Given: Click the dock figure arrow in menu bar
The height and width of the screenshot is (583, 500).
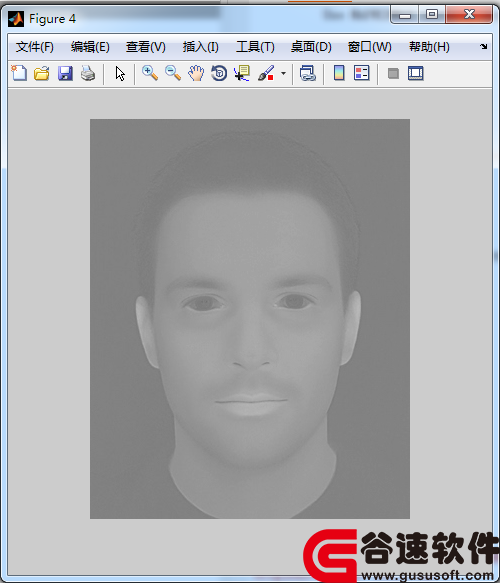Looking at the screenshot, I should click(x=483, y=46).
